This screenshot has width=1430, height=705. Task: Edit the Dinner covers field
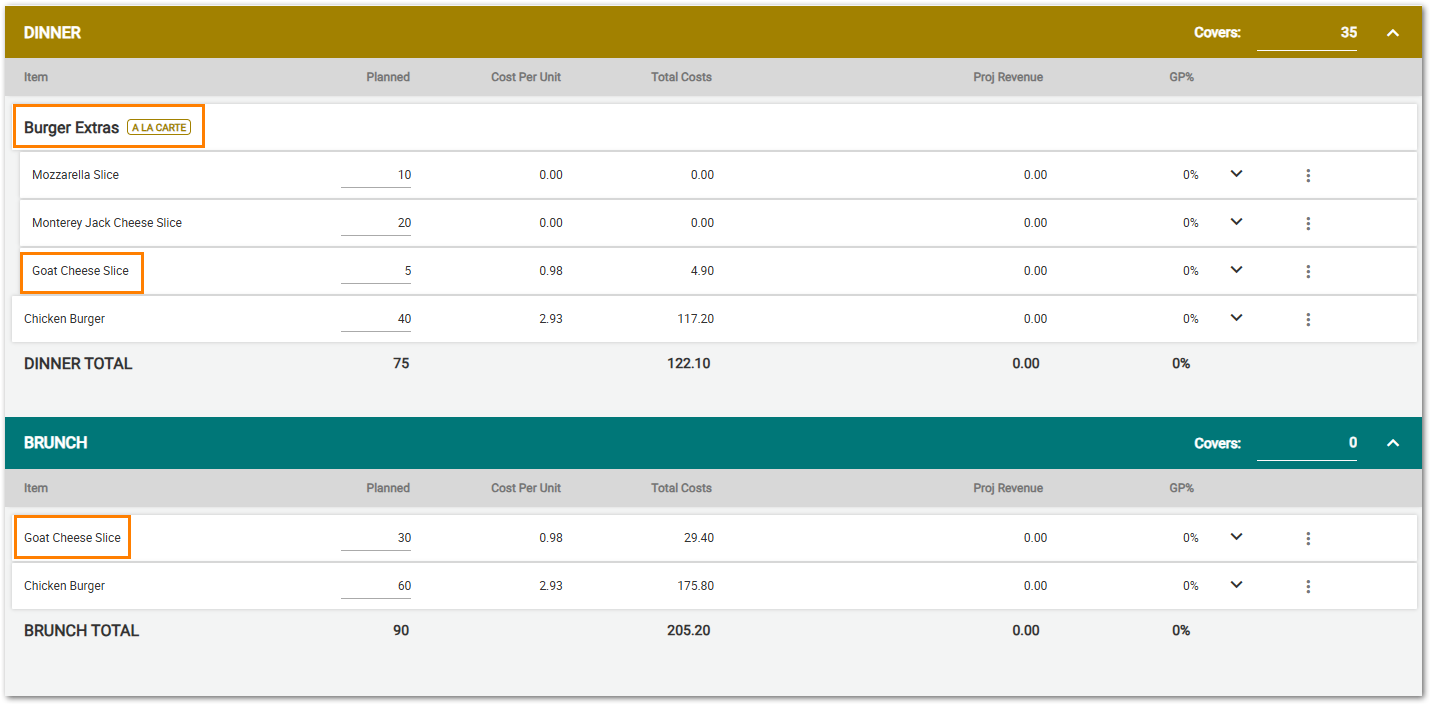pos(1306,33)
